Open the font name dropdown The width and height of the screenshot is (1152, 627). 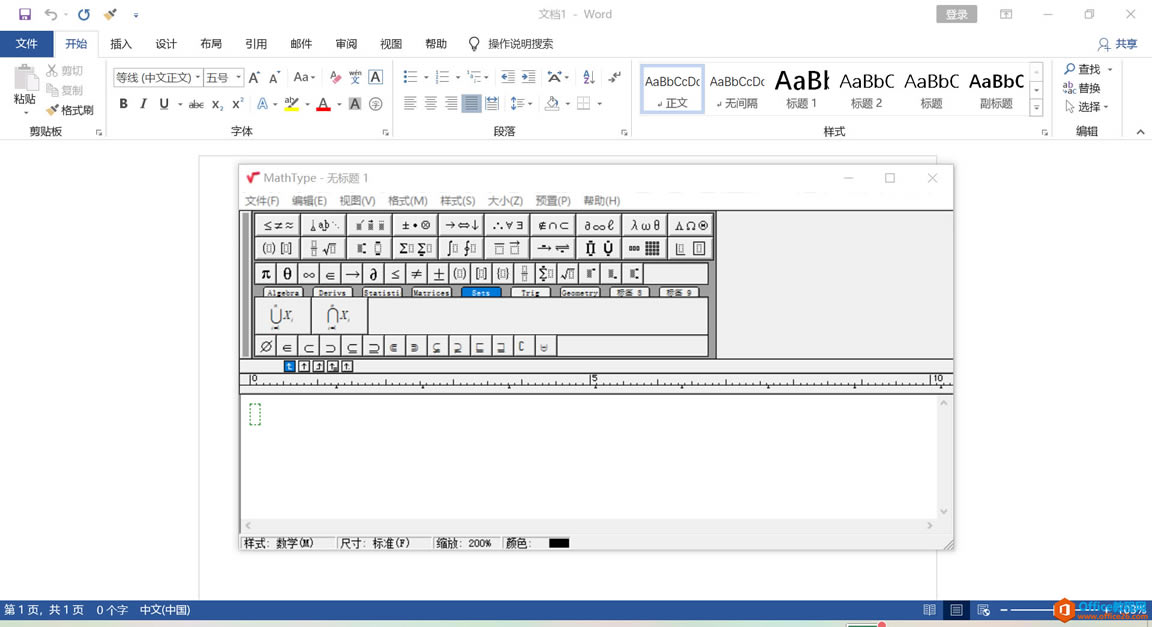[x=198, y=78]
